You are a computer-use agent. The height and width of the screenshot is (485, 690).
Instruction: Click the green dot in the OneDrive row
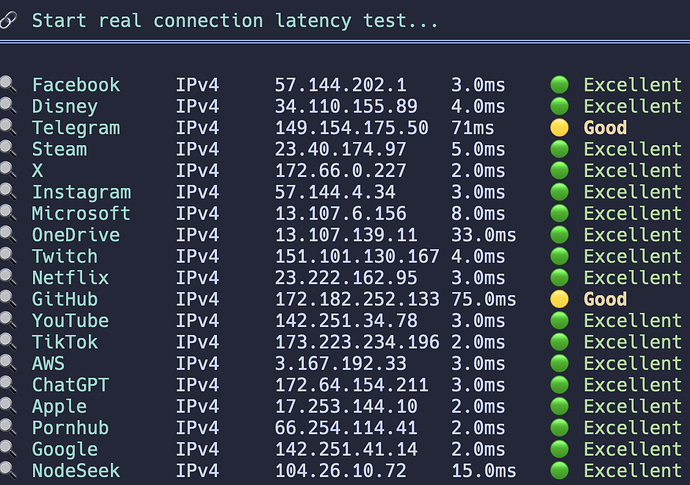559,235
